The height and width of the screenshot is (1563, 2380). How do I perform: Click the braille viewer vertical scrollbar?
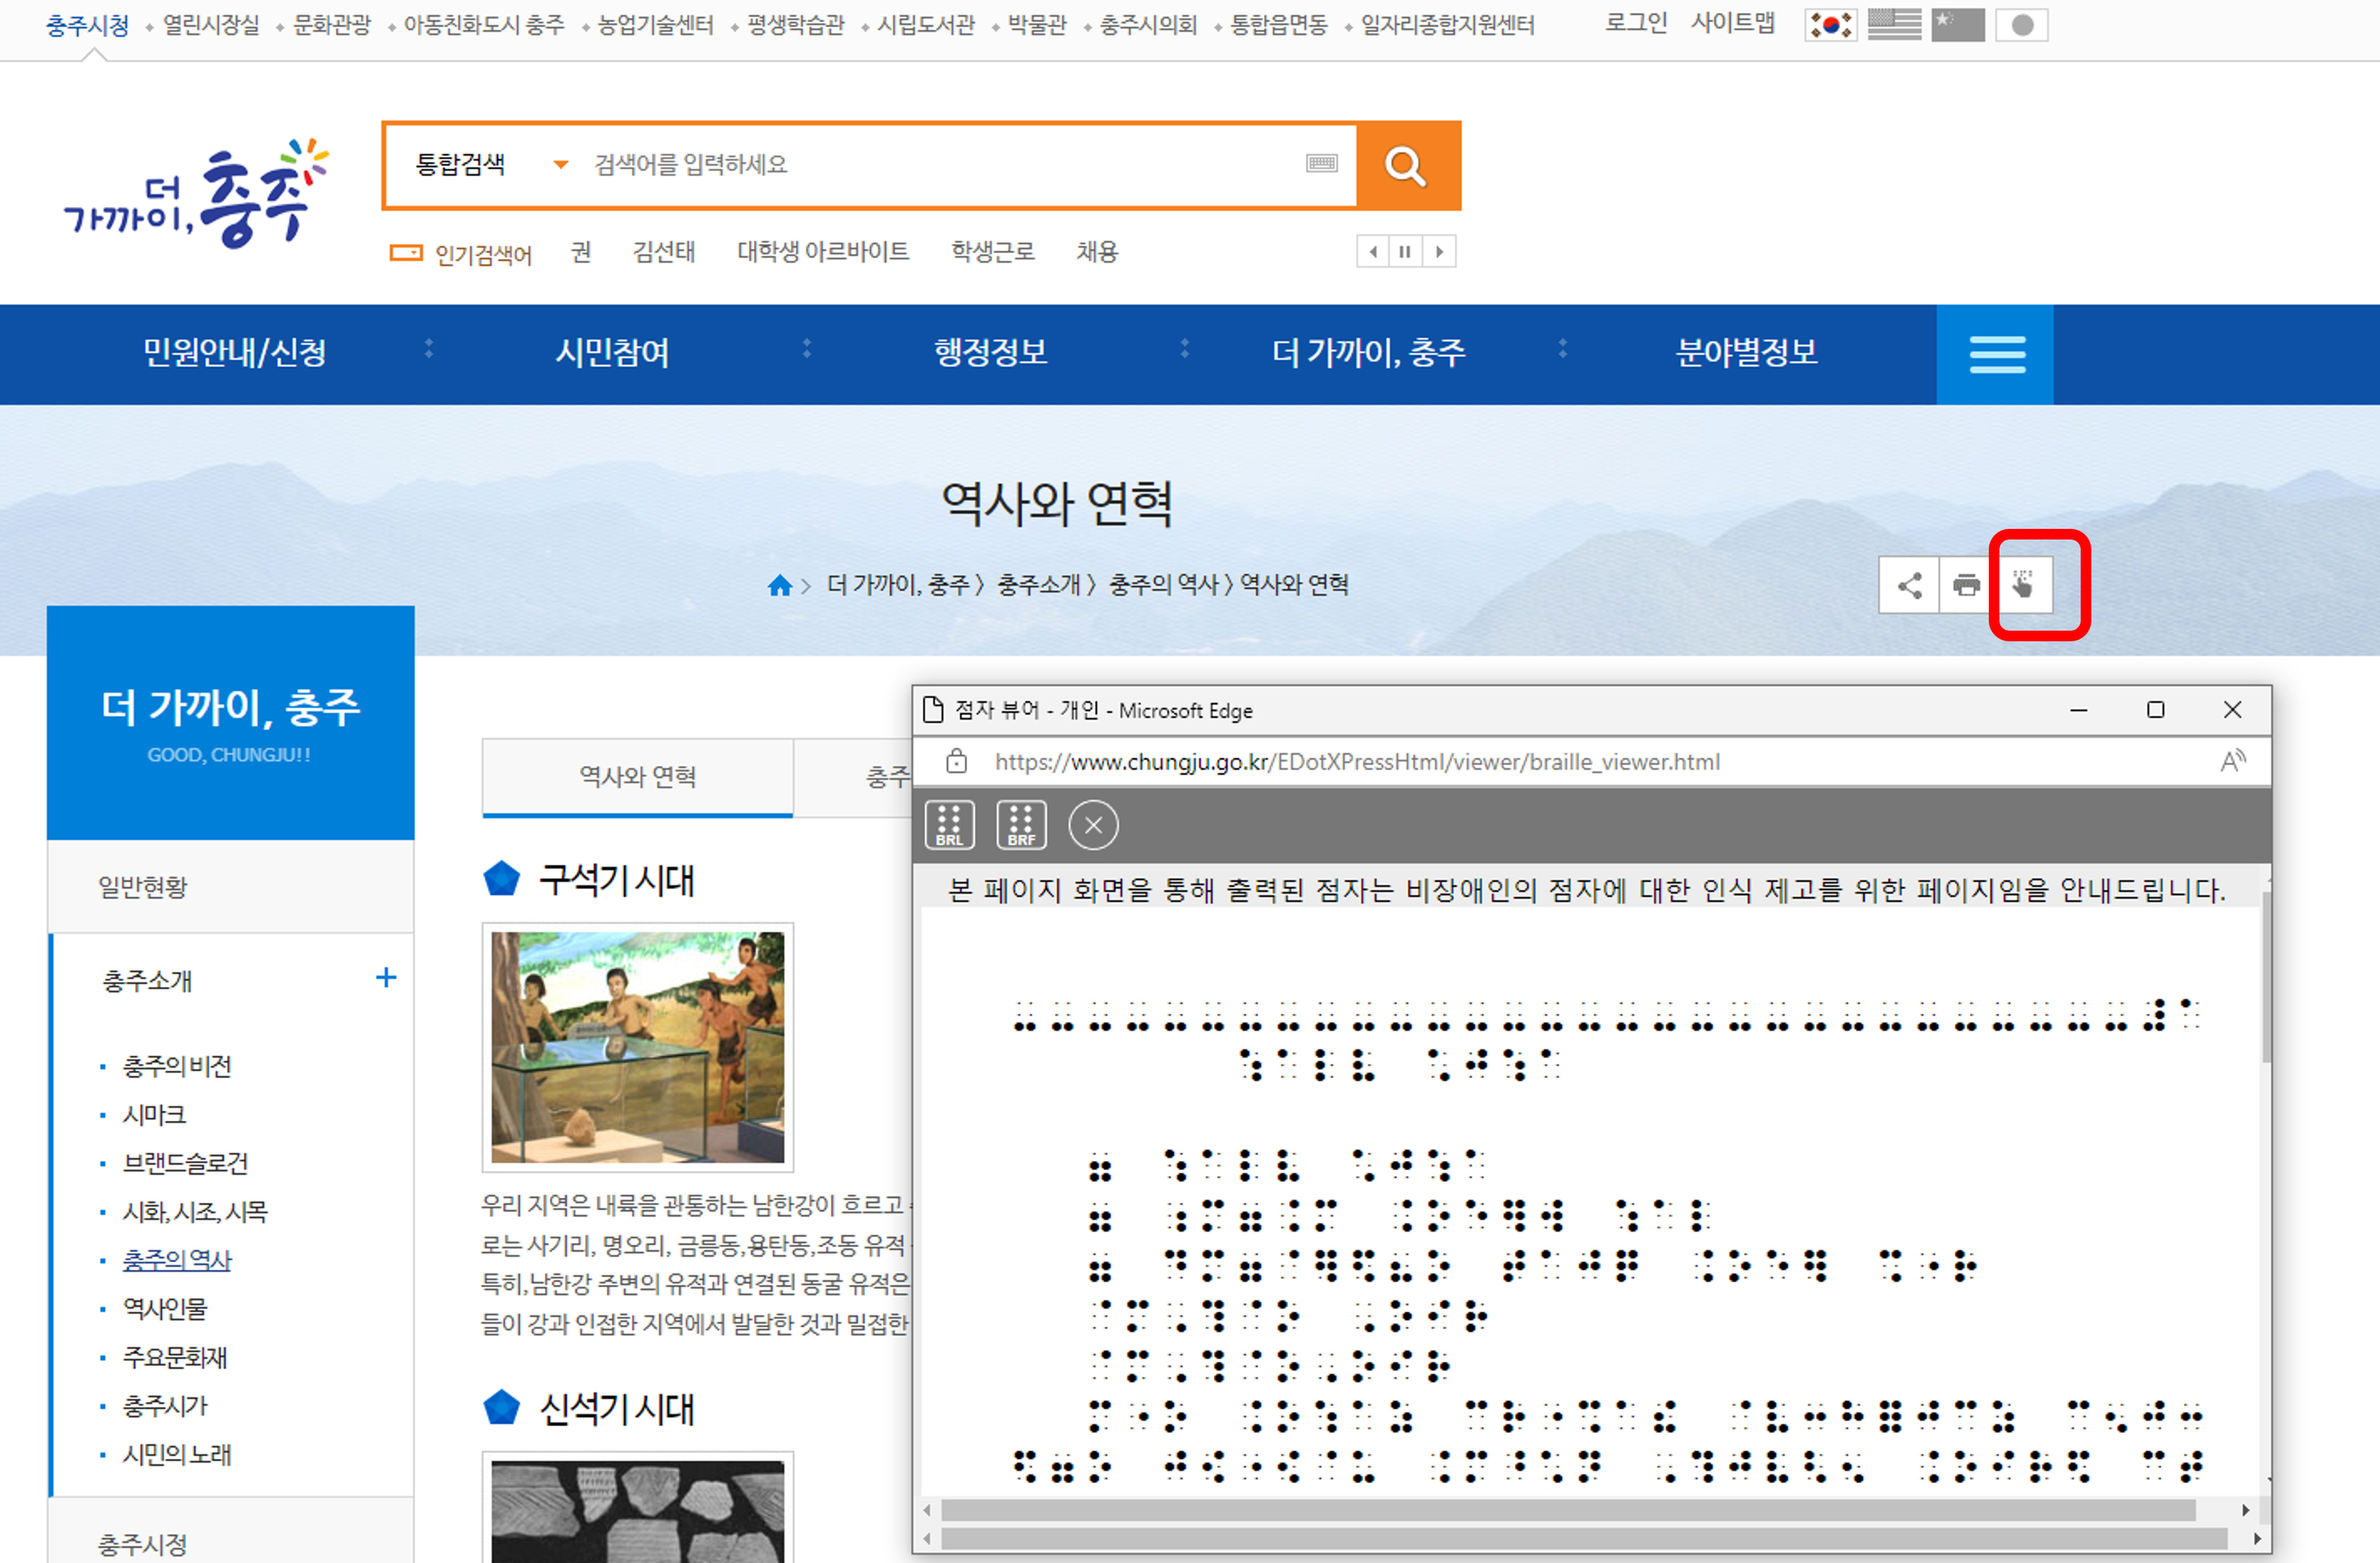(2267, 976)
